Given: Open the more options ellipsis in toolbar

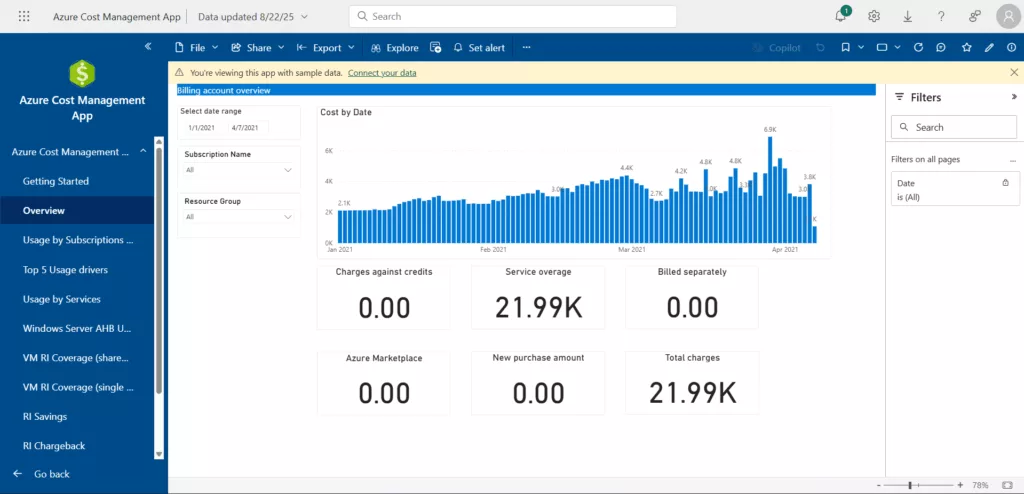Looking at the screenshot, I should (x=526, y=47).
